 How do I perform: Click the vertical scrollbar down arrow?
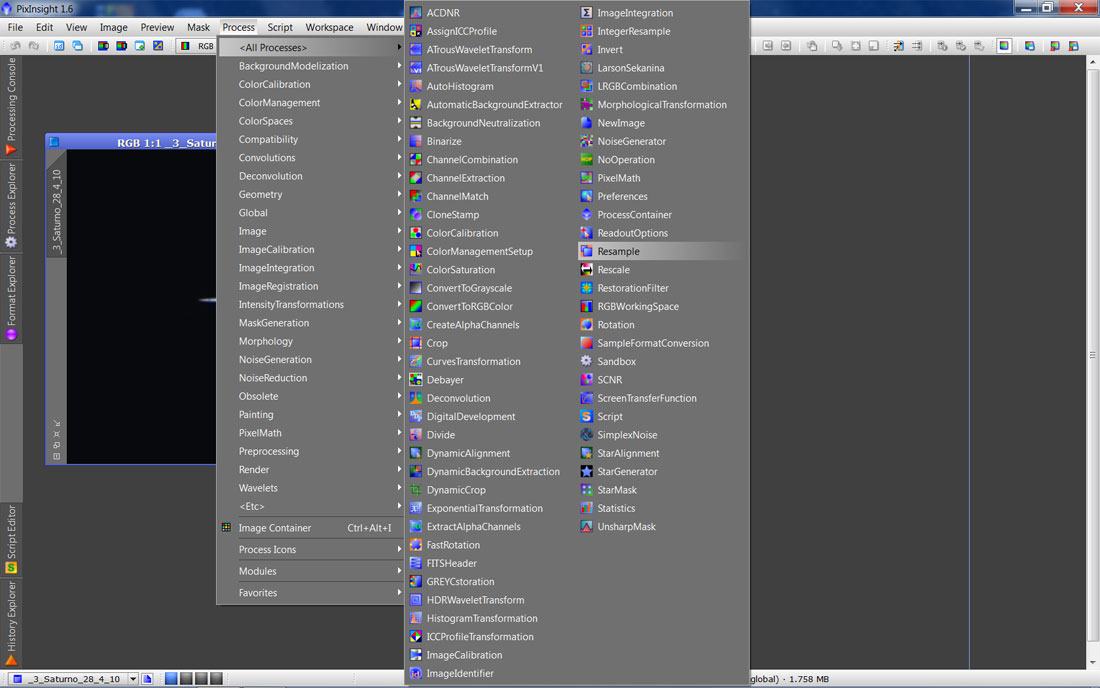[x=1093, y=662]
